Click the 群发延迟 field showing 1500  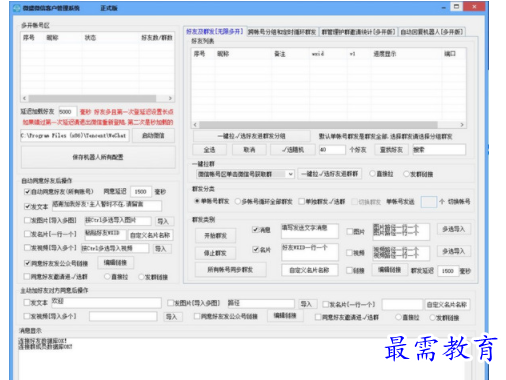448,271
